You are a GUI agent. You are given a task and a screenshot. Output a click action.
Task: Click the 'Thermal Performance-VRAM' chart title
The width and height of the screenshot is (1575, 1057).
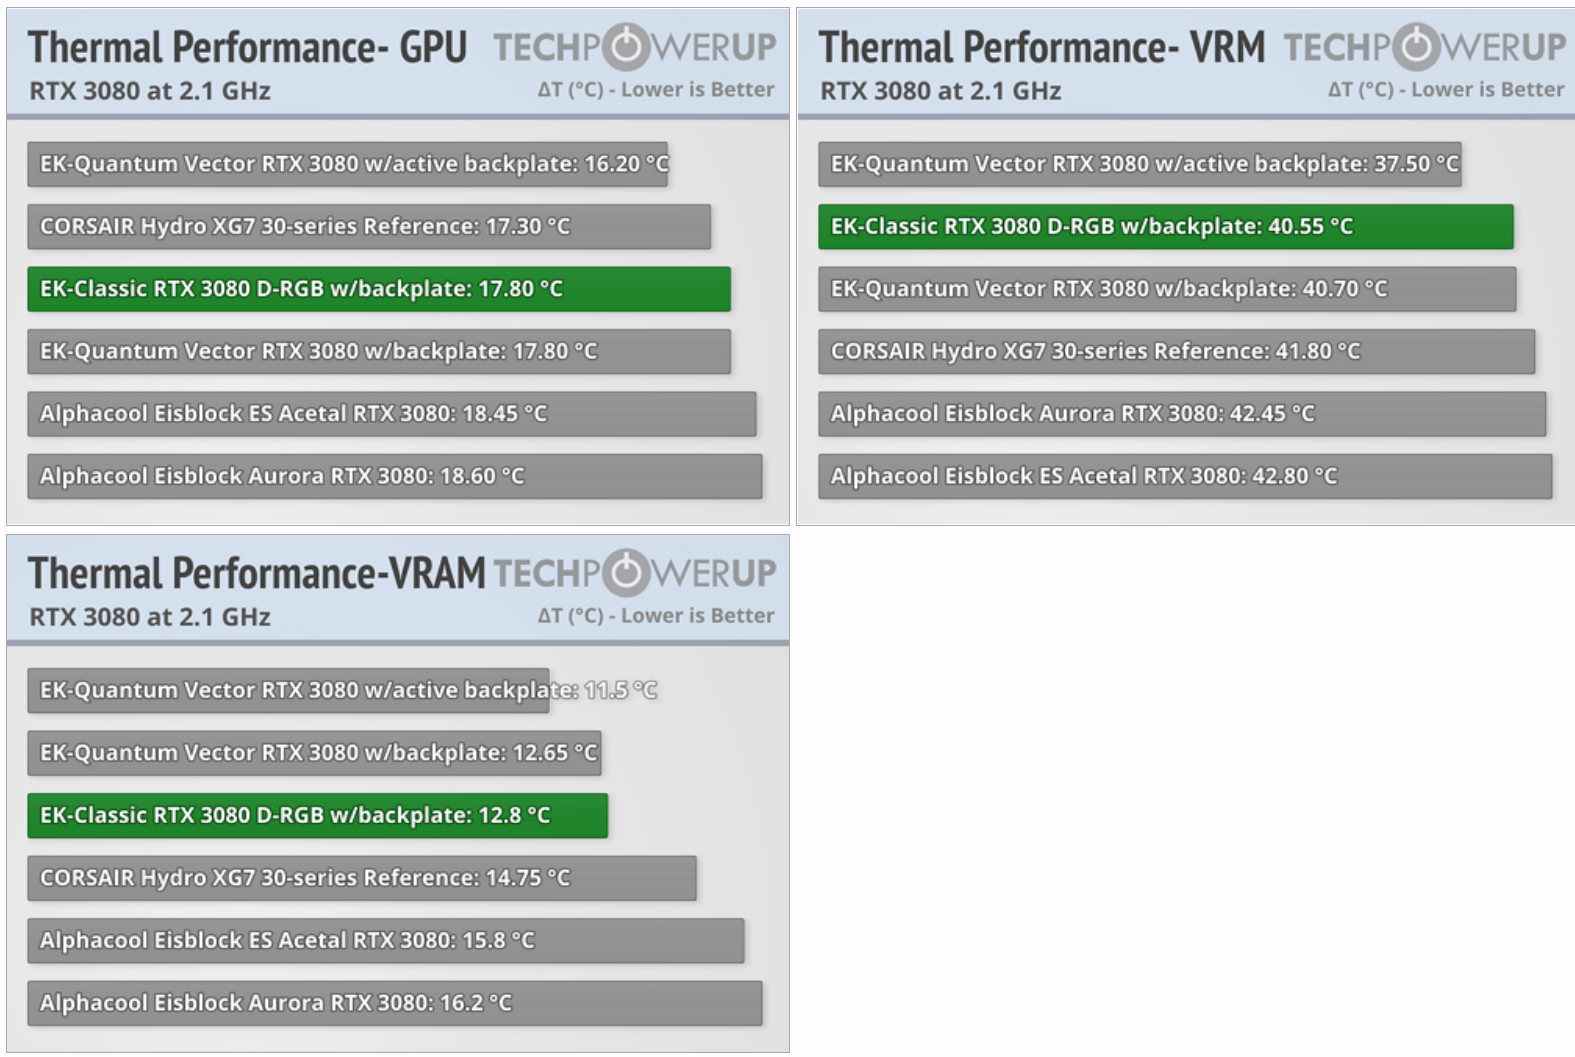[256, 573]
